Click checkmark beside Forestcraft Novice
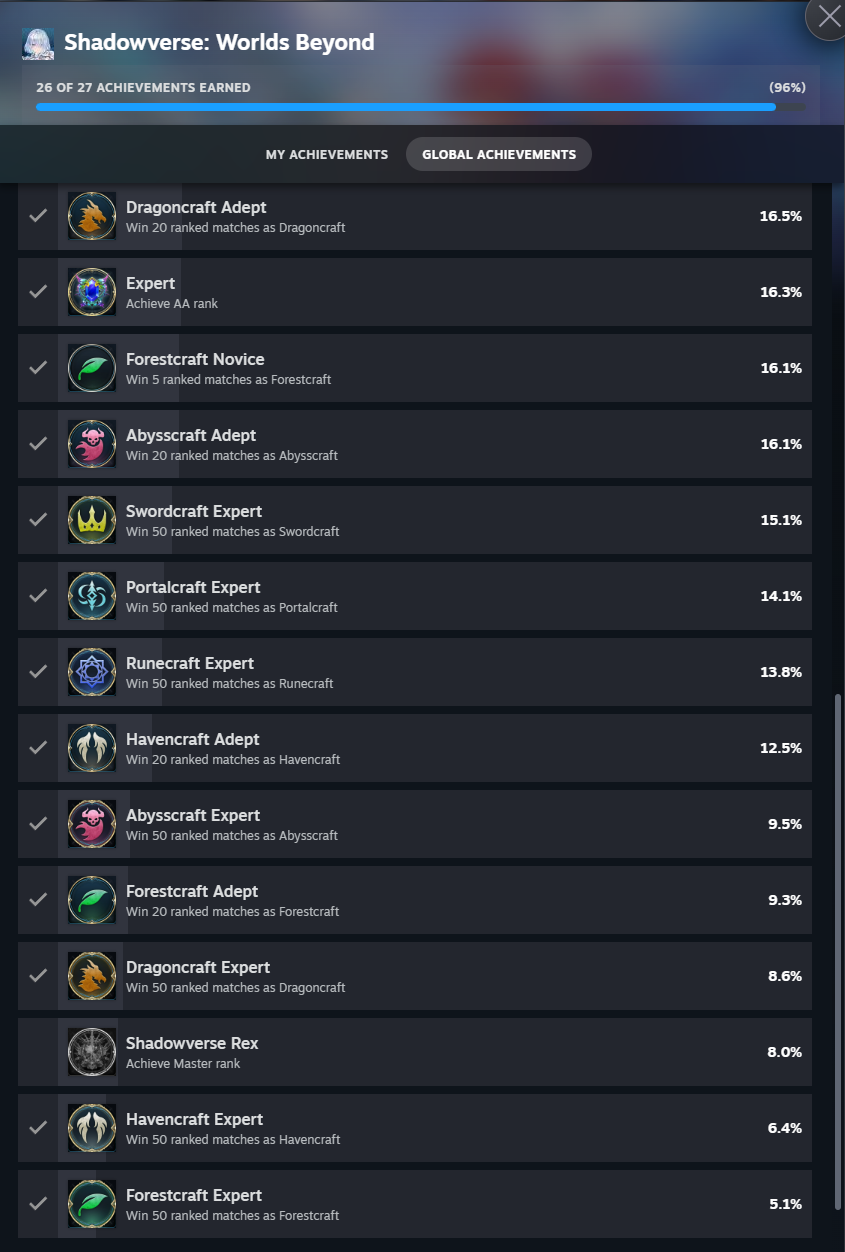The width and height of the screenshot is (845, 1252). pyautogui.click(x=38, y=368)
